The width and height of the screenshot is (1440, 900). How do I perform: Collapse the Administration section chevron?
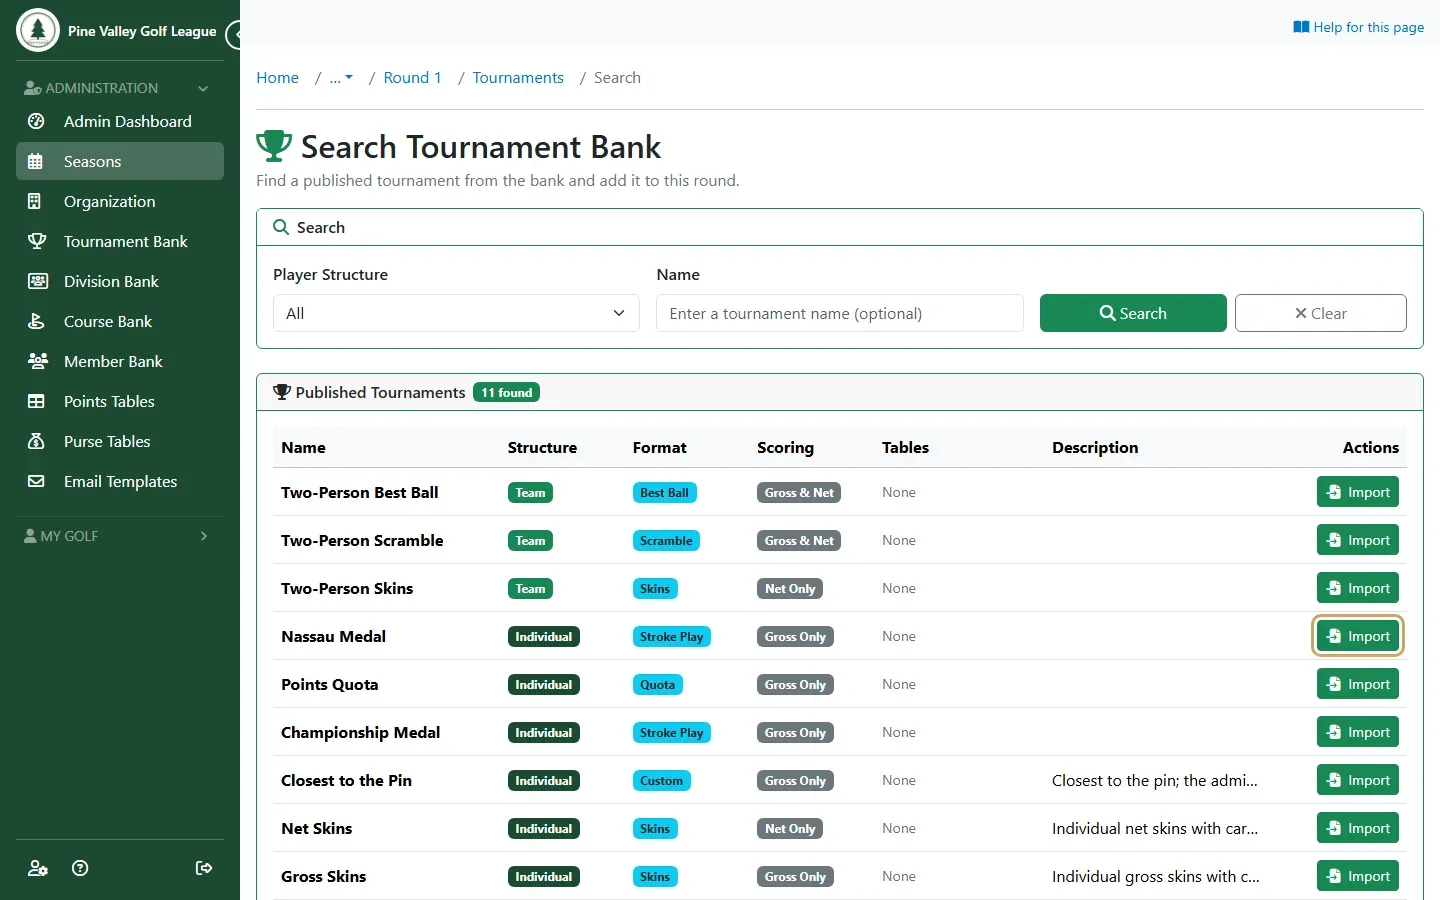(x=203, y=88)
